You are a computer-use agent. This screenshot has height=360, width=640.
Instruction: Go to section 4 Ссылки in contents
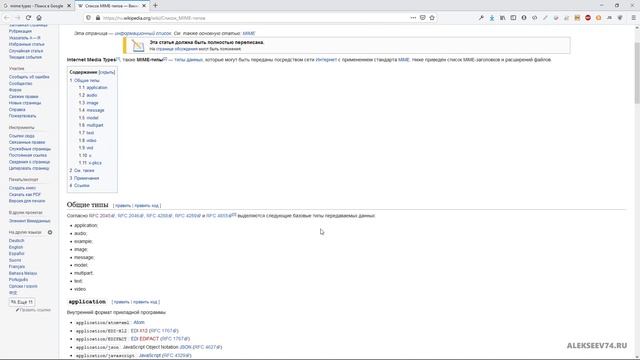[79, 186]
